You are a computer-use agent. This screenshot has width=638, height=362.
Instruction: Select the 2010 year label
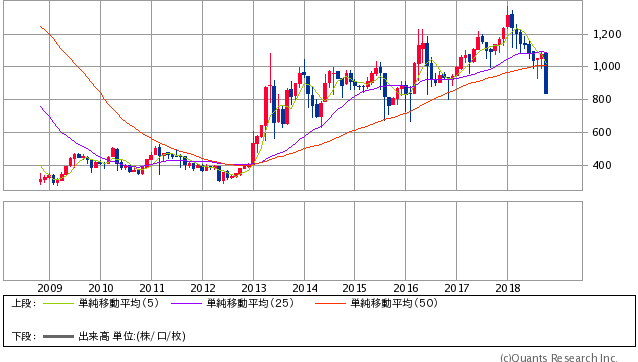pos(101,288)
